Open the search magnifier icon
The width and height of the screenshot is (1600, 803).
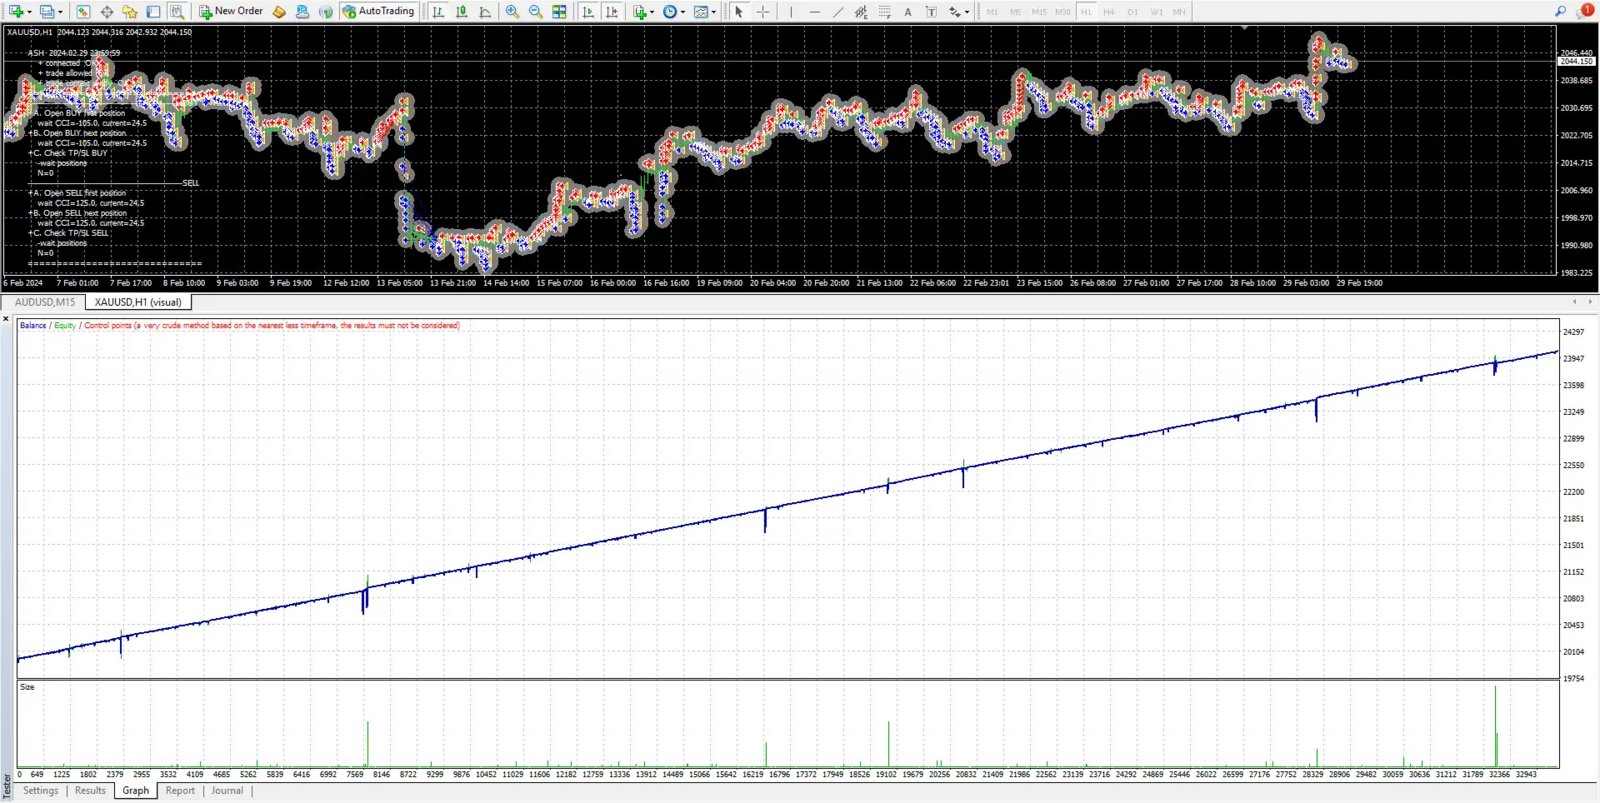pyautogui.click(x=1560, y=12)
